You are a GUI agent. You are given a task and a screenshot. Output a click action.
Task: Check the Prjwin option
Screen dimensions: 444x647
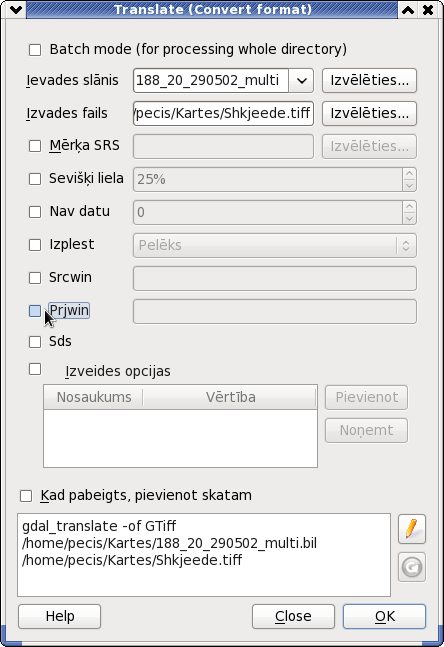pos(35,311)
